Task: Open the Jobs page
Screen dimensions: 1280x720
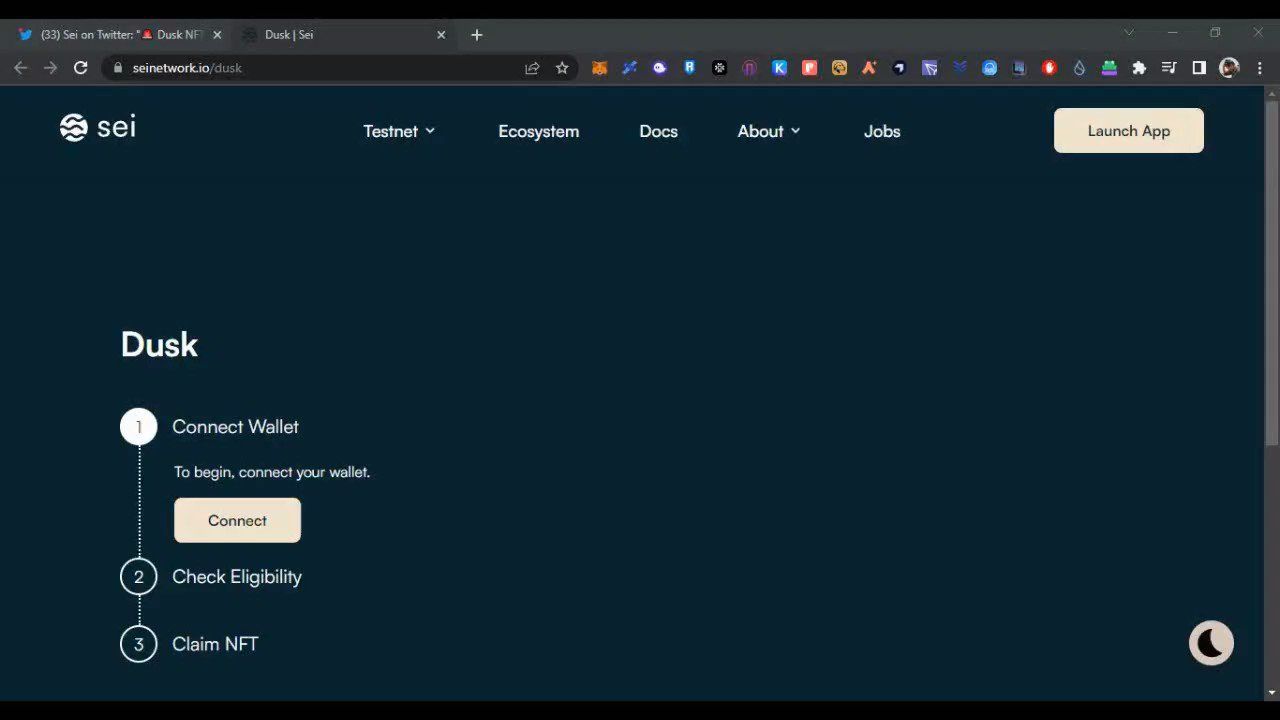Action: (x=882, y=131)
